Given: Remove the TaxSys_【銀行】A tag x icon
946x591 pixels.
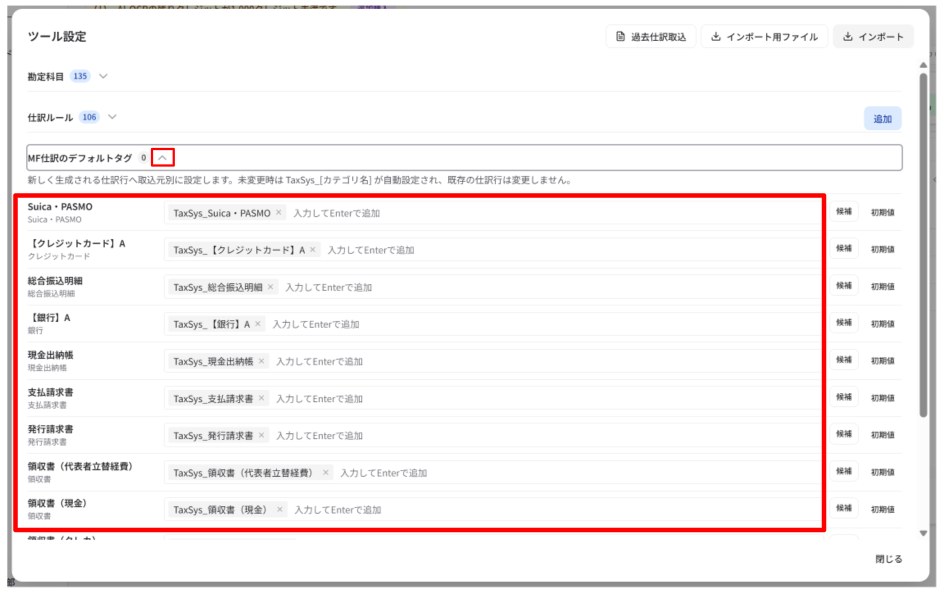Looking at the screenshot, I should pyautogui.click(x=258, y=324).
